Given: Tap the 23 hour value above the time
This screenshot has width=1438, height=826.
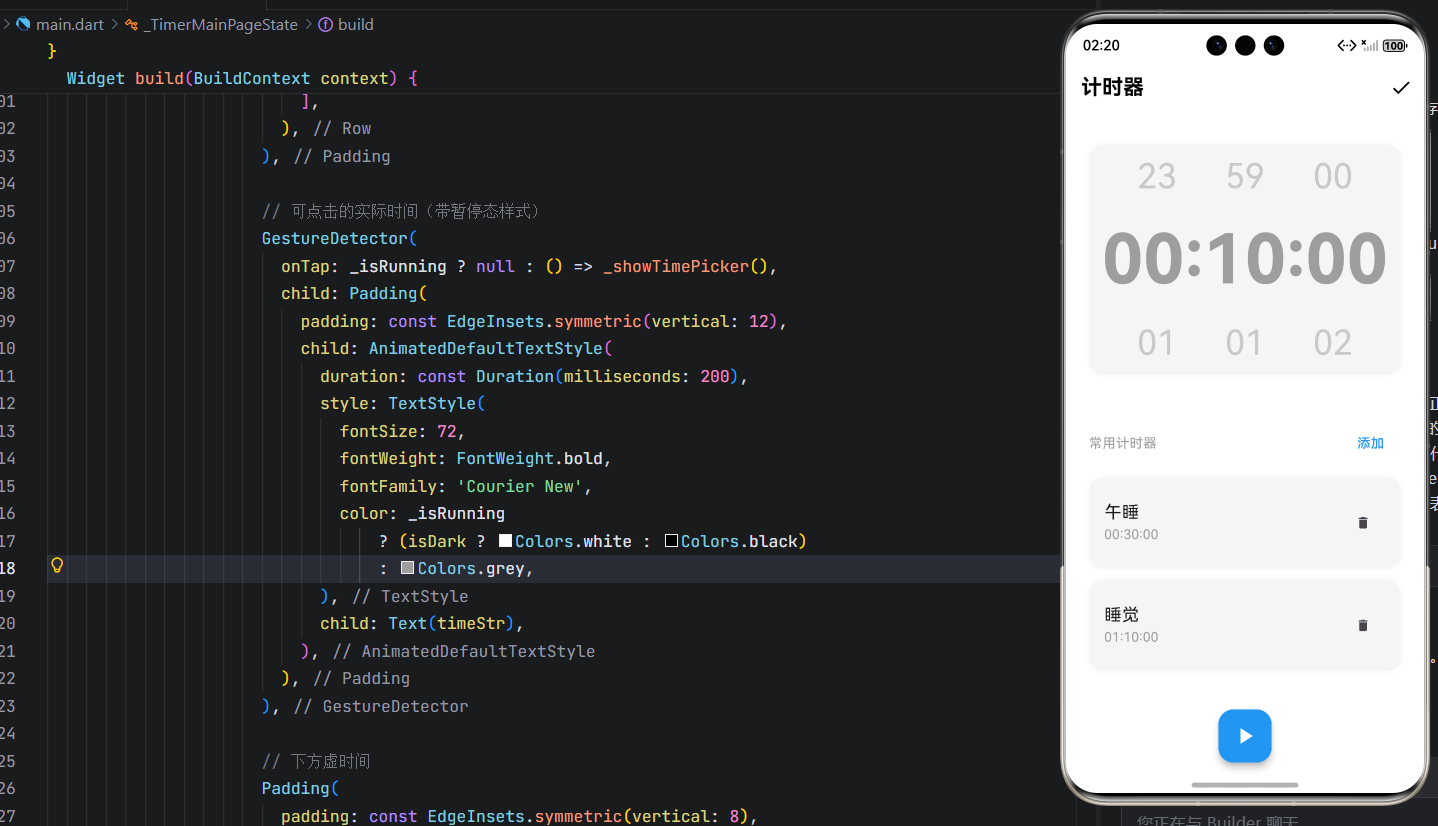Looking at the screenshot, I should click(1157, 177).
